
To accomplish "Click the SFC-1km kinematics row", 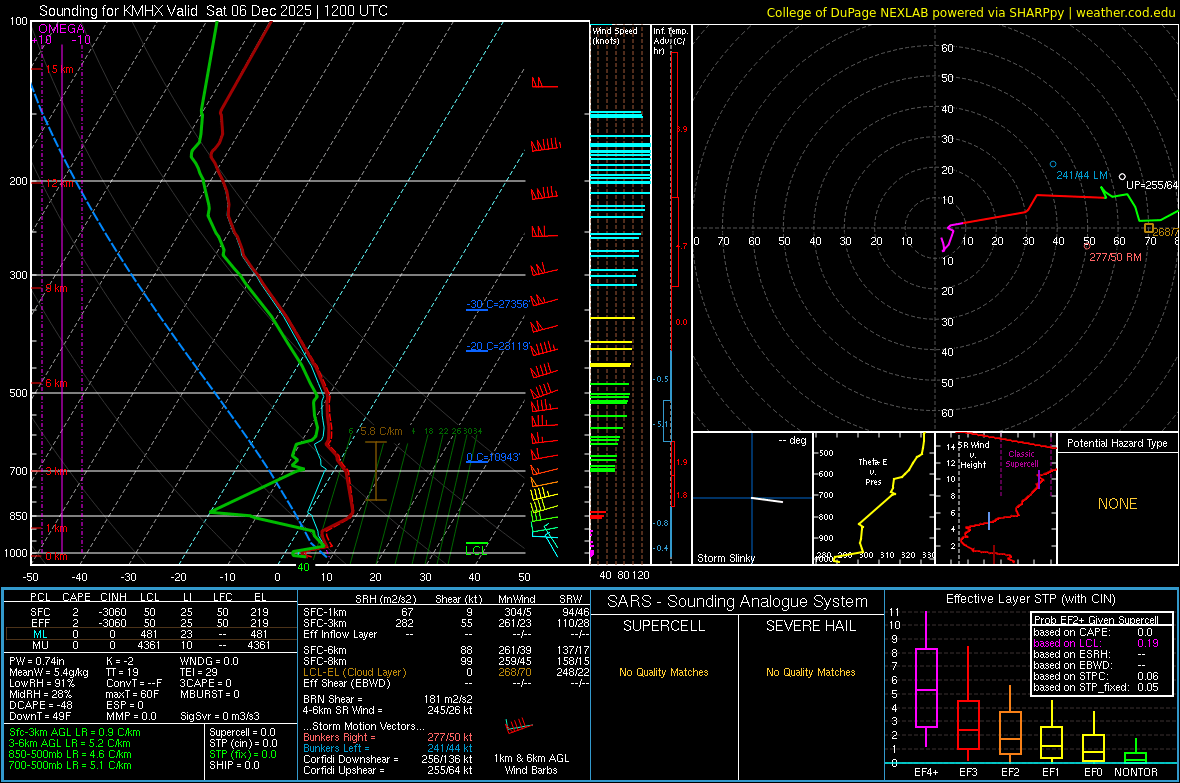I will 446,612.
